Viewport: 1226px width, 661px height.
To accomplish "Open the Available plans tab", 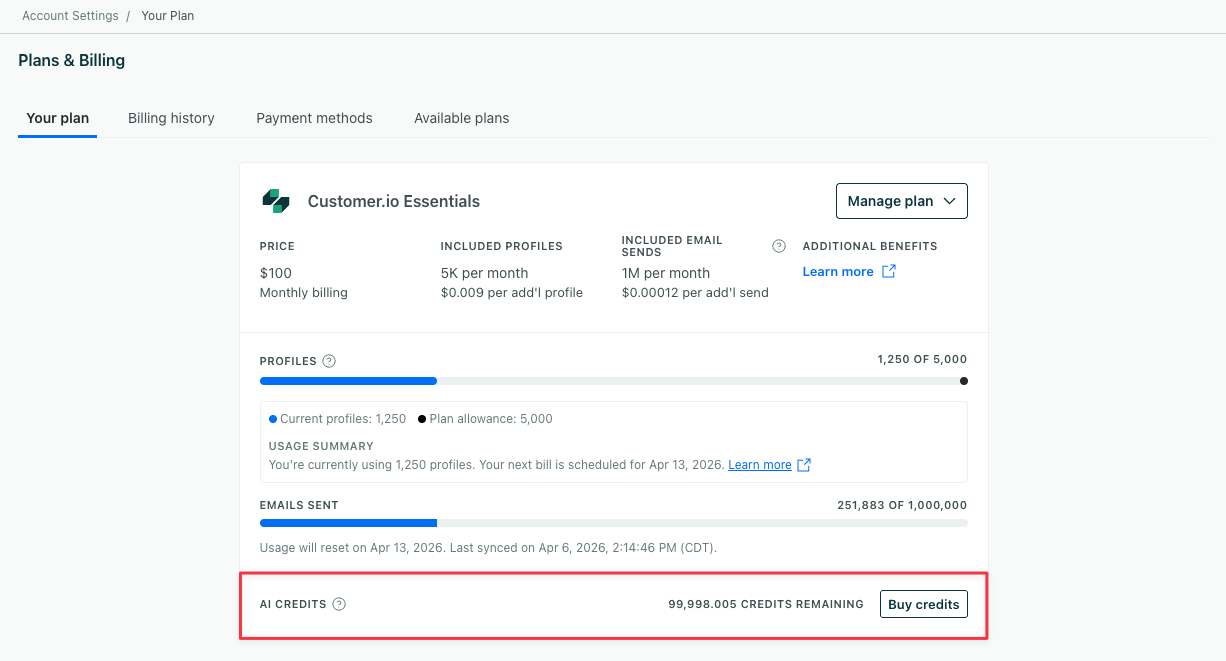I will pos(461,117).
